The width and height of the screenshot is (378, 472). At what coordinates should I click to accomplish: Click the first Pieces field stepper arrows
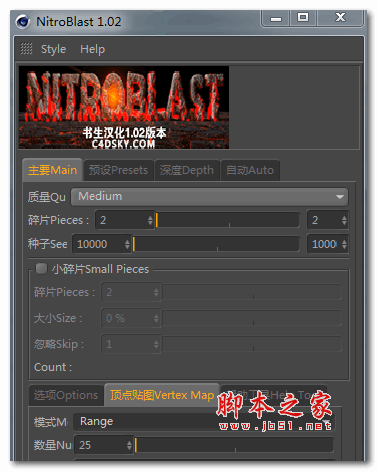(150, 220)
